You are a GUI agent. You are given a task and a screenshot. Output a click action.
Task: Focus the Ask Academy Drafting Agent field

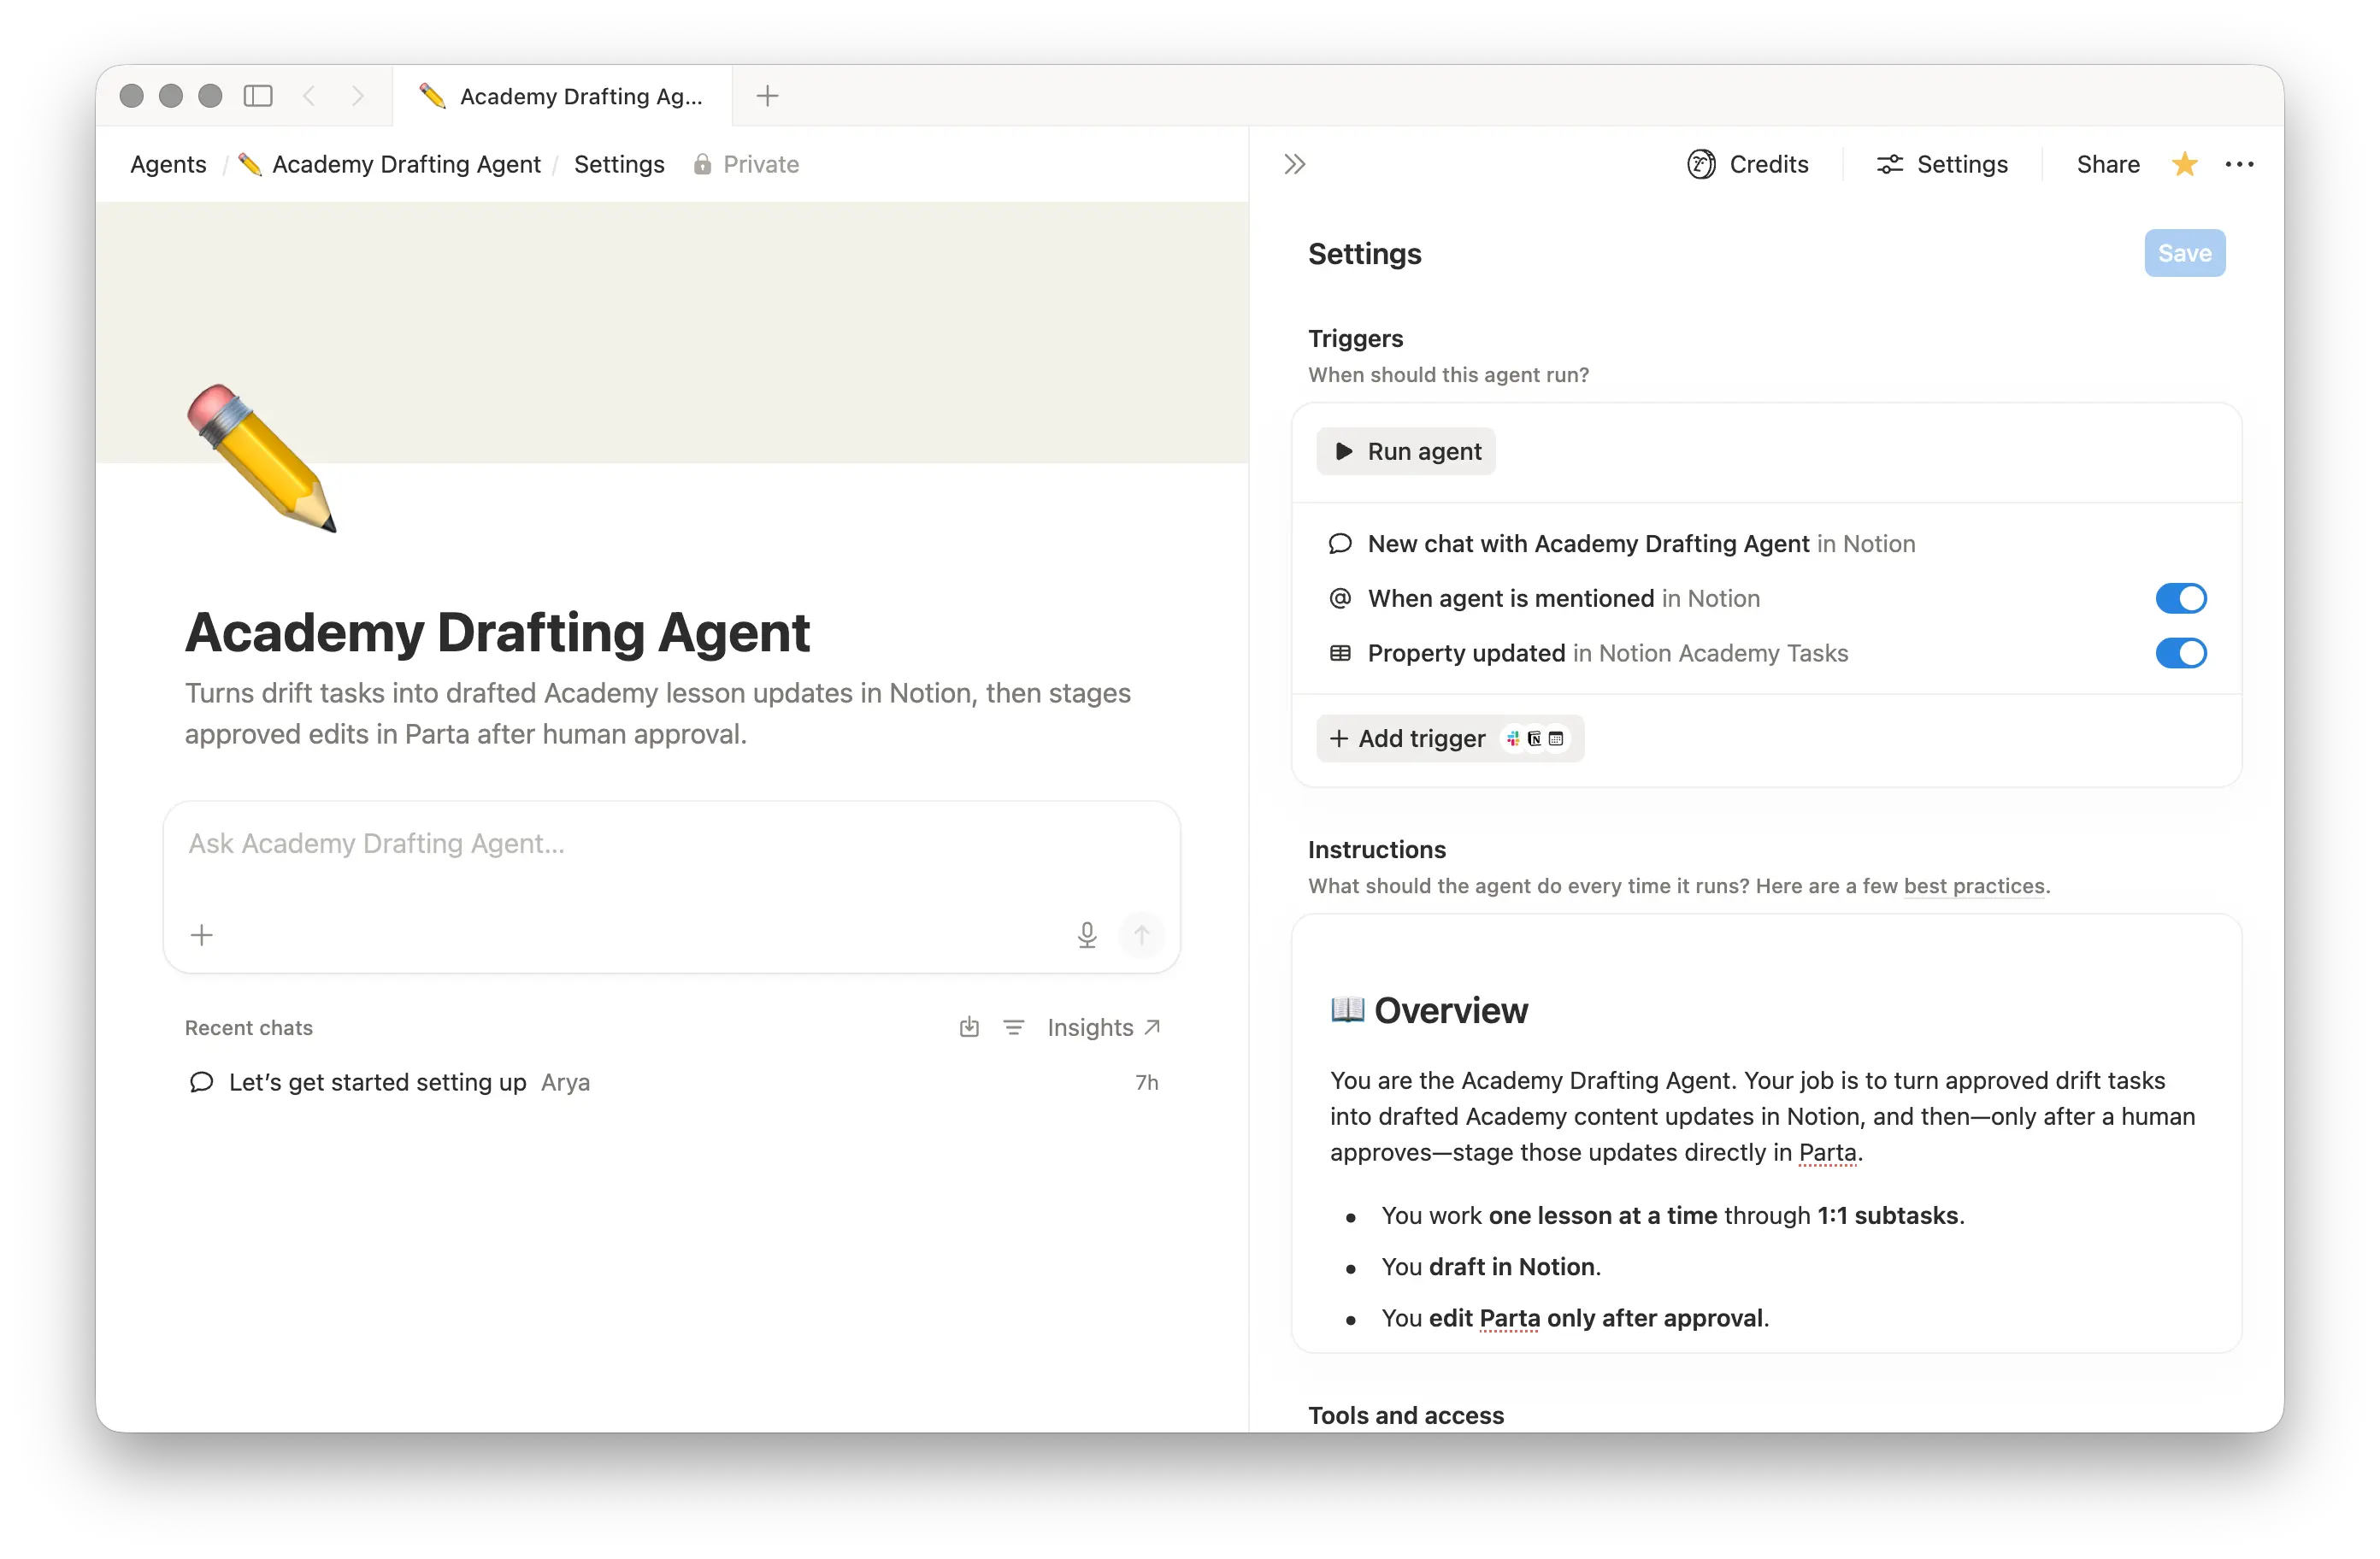tap(671, 844)
